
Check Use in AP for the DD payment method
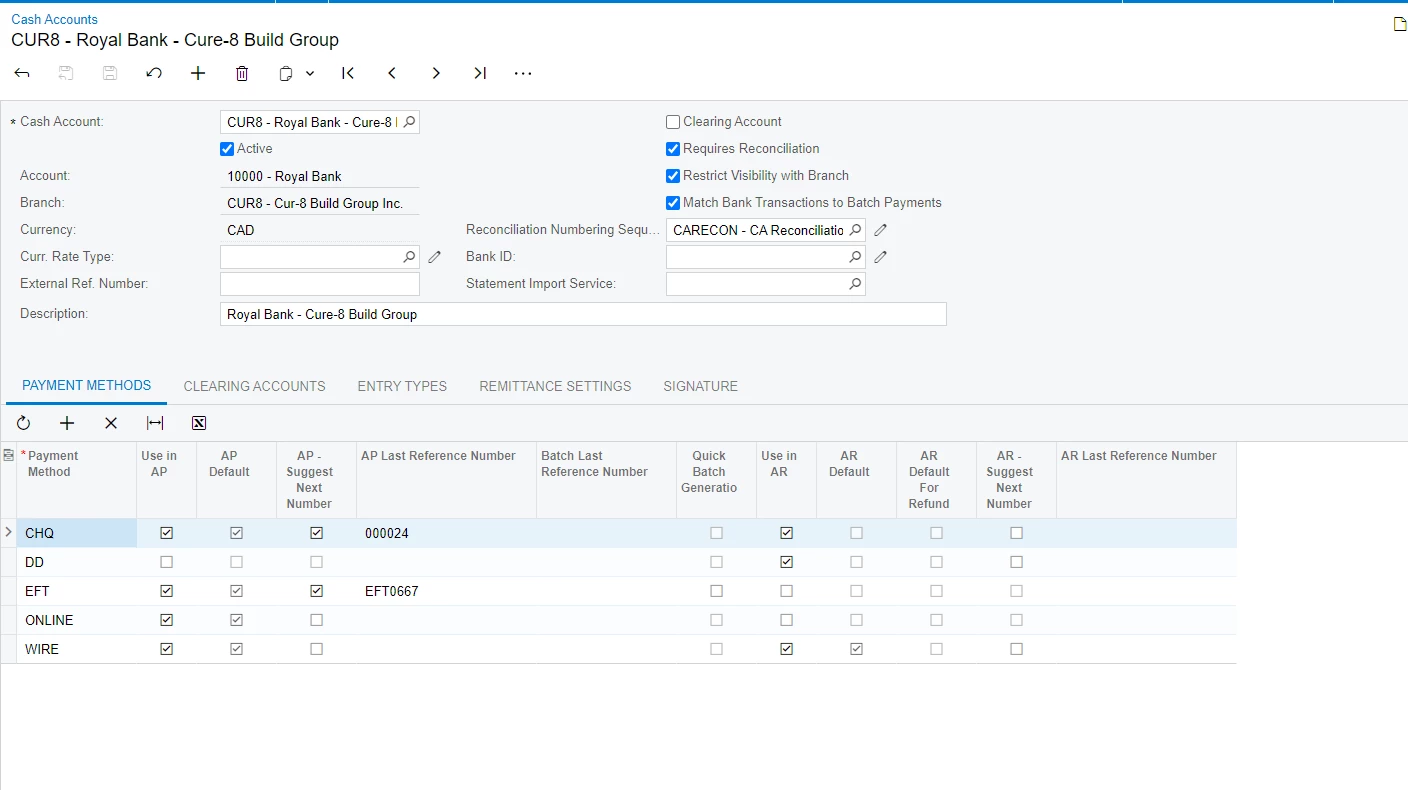click(x=166, y=562)
